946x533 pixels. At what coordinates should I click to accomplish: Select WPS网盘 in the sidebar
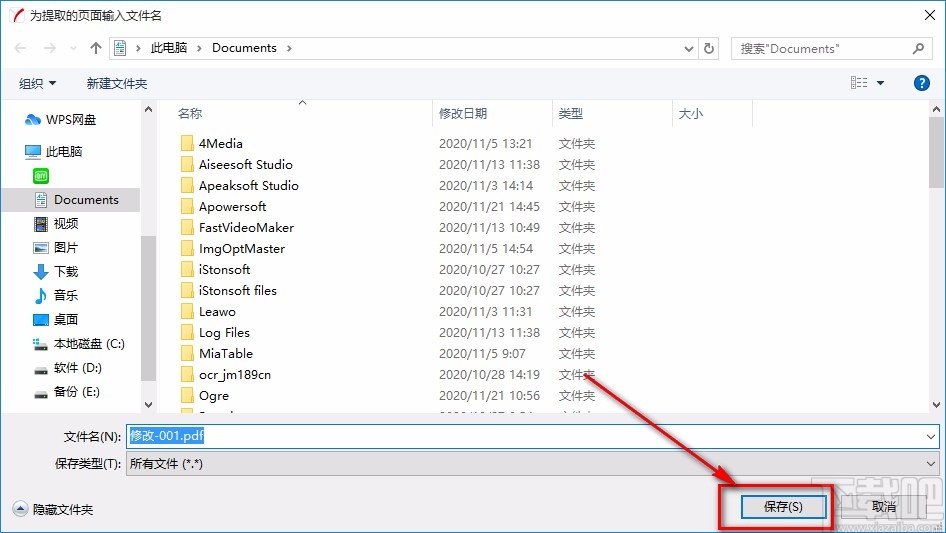tap(60, 120)
